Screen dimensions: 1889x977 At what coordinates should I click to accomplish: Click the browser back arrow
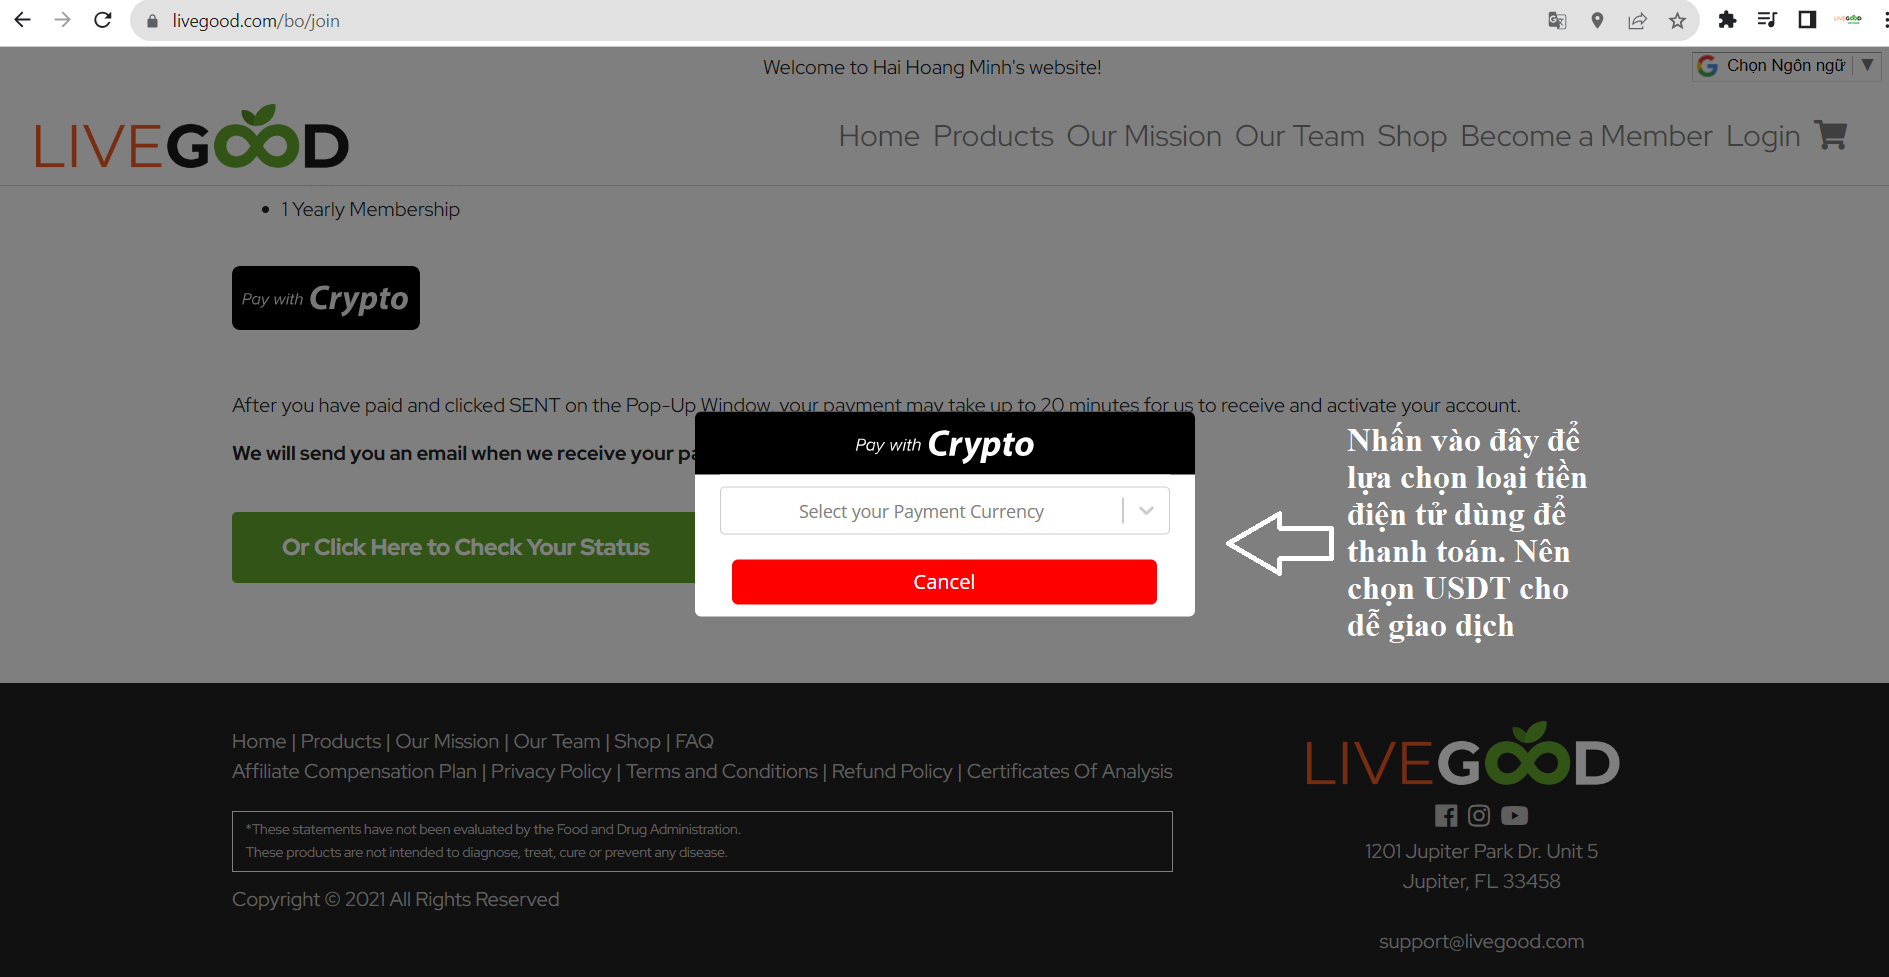pyautogui.click(x=22, y=20)
